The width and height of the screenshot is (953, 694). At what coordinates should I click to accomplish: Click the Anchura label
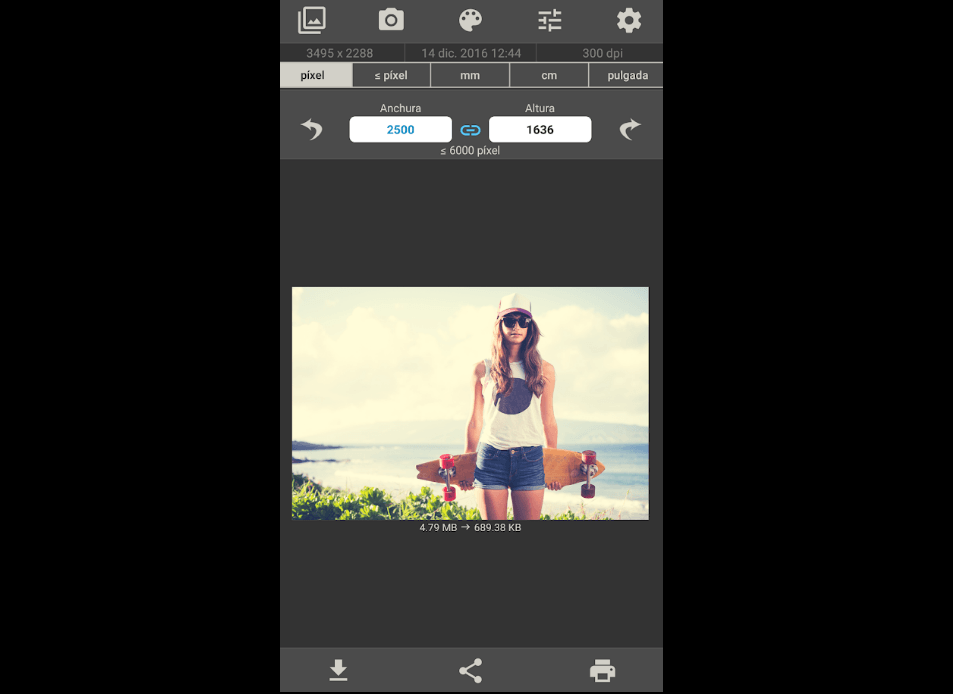tap(401, 108)
